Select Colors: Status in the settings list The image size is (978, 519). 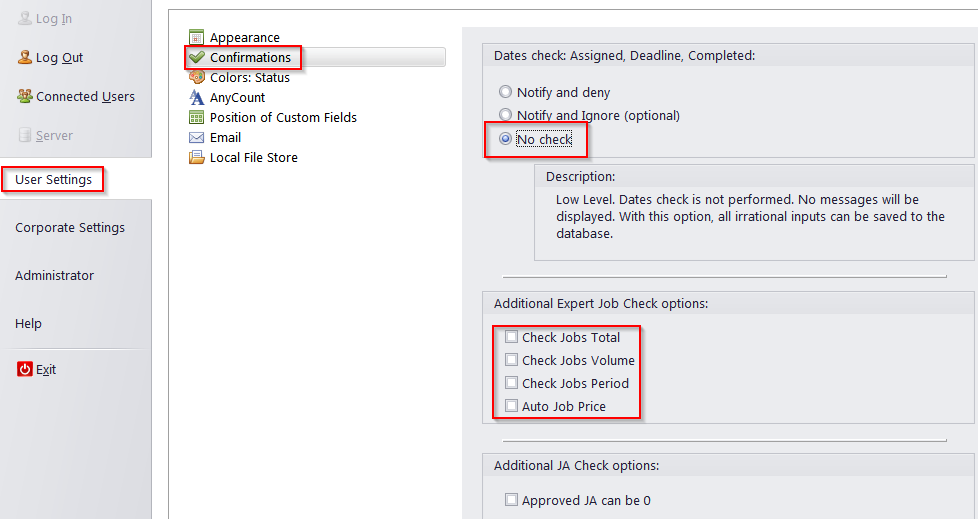coord(249,77)
